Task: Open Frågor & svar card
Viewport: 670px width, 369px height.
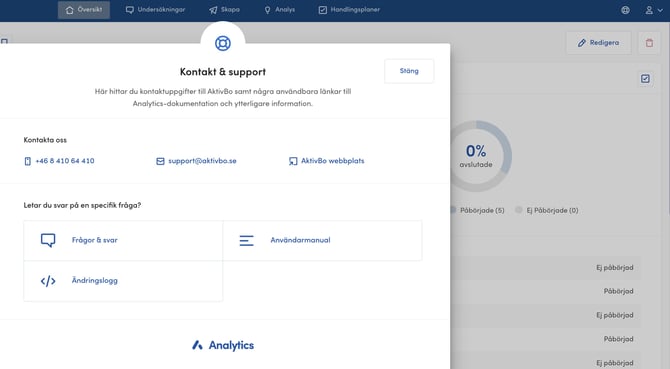Action: [x=123, y=240]
